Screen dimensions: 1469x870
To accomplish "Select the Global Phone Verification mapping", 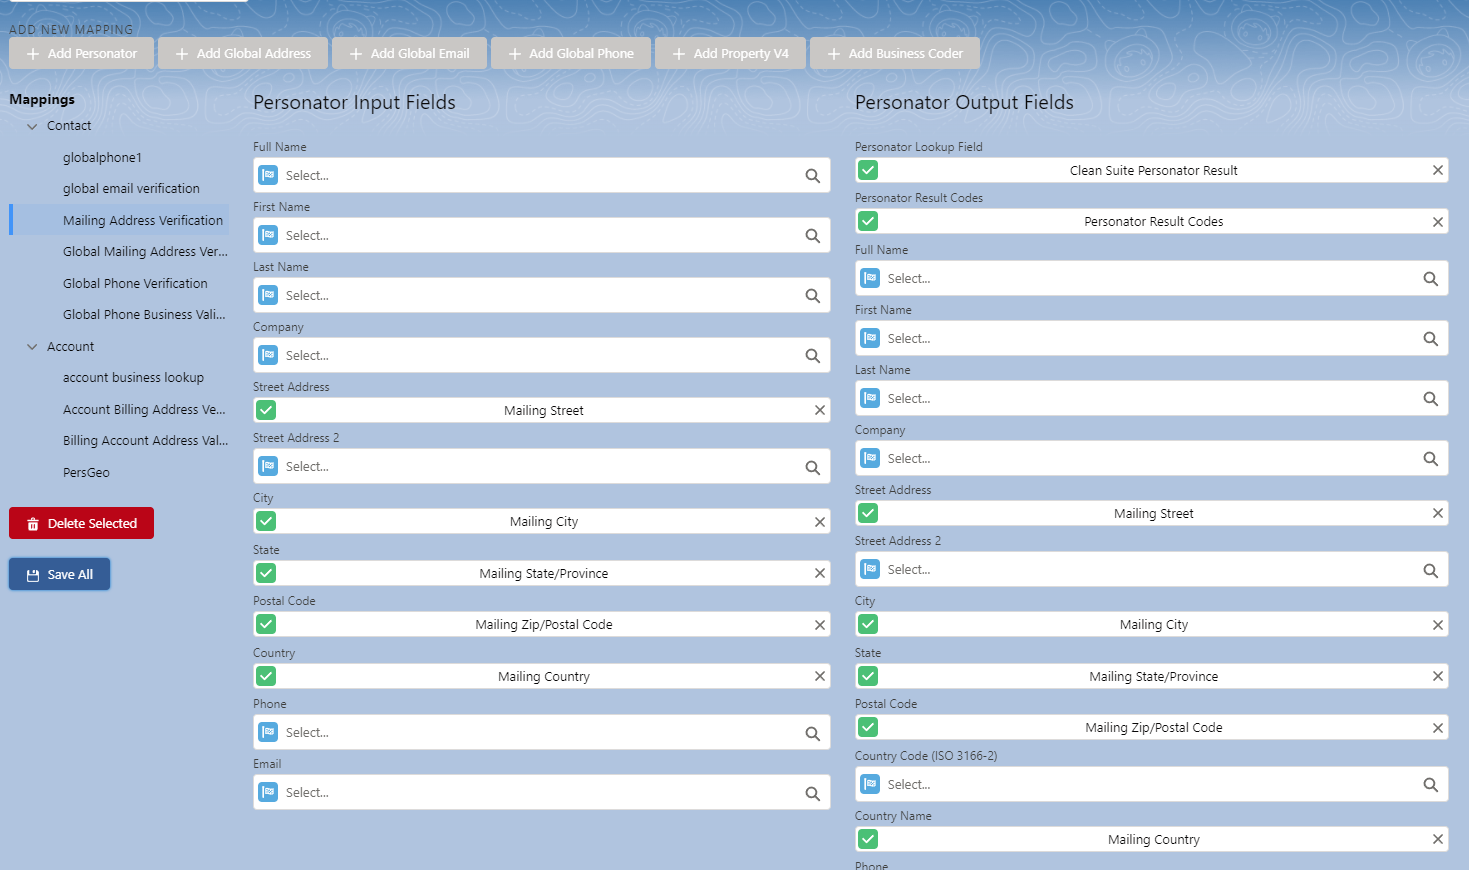I will click(x=135, y=284).
